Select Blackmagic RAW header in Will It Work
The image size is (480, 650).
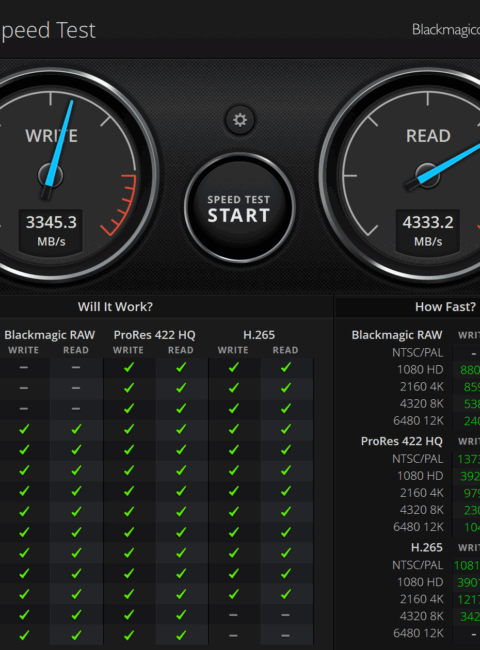(50, 335)
